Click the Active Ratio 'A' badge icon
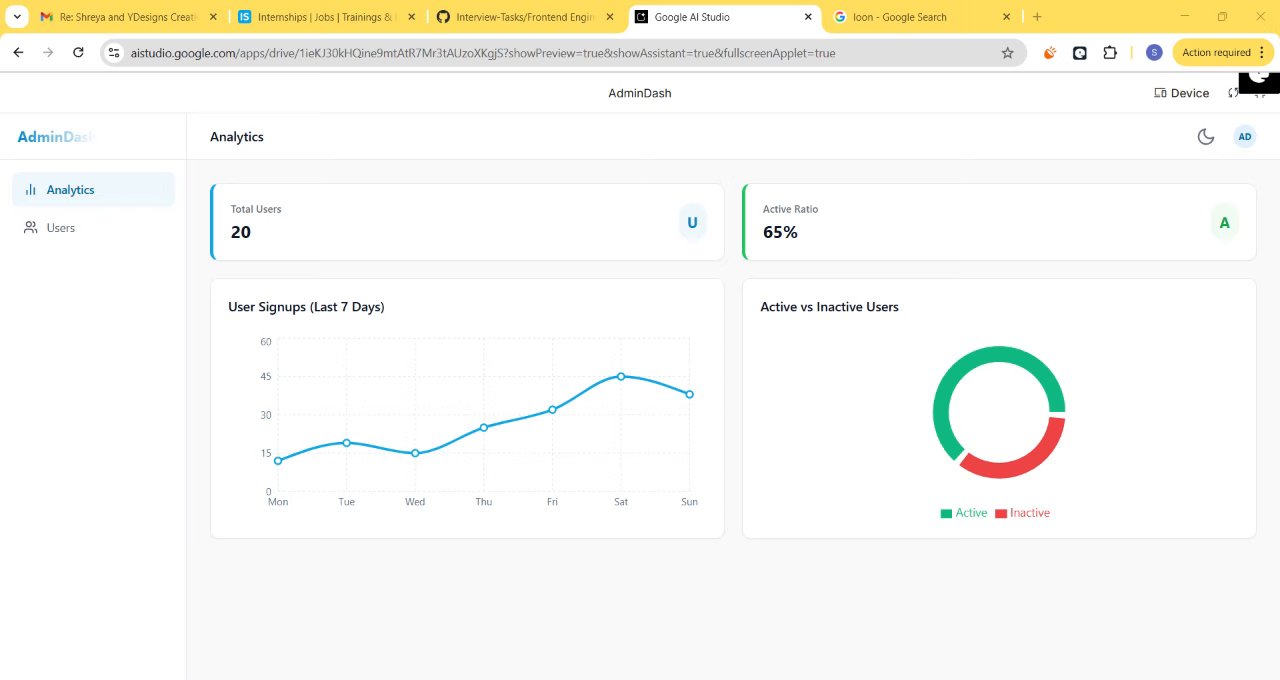 pos(1224,223)
